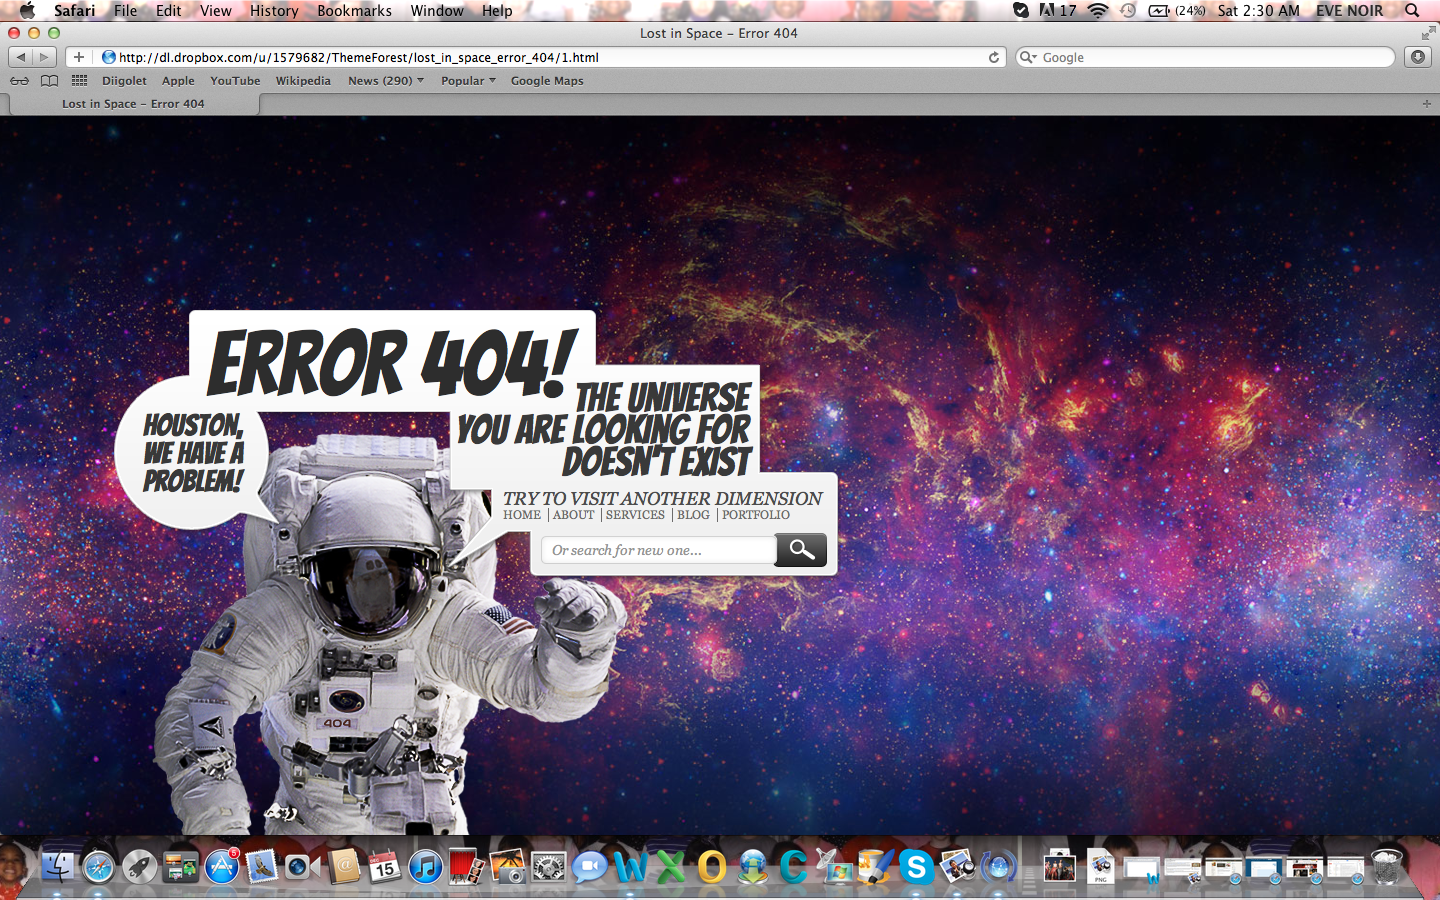Open the bookmarks book icon
The height and width of the screenshot is (900, 1440).
(49, 81)
